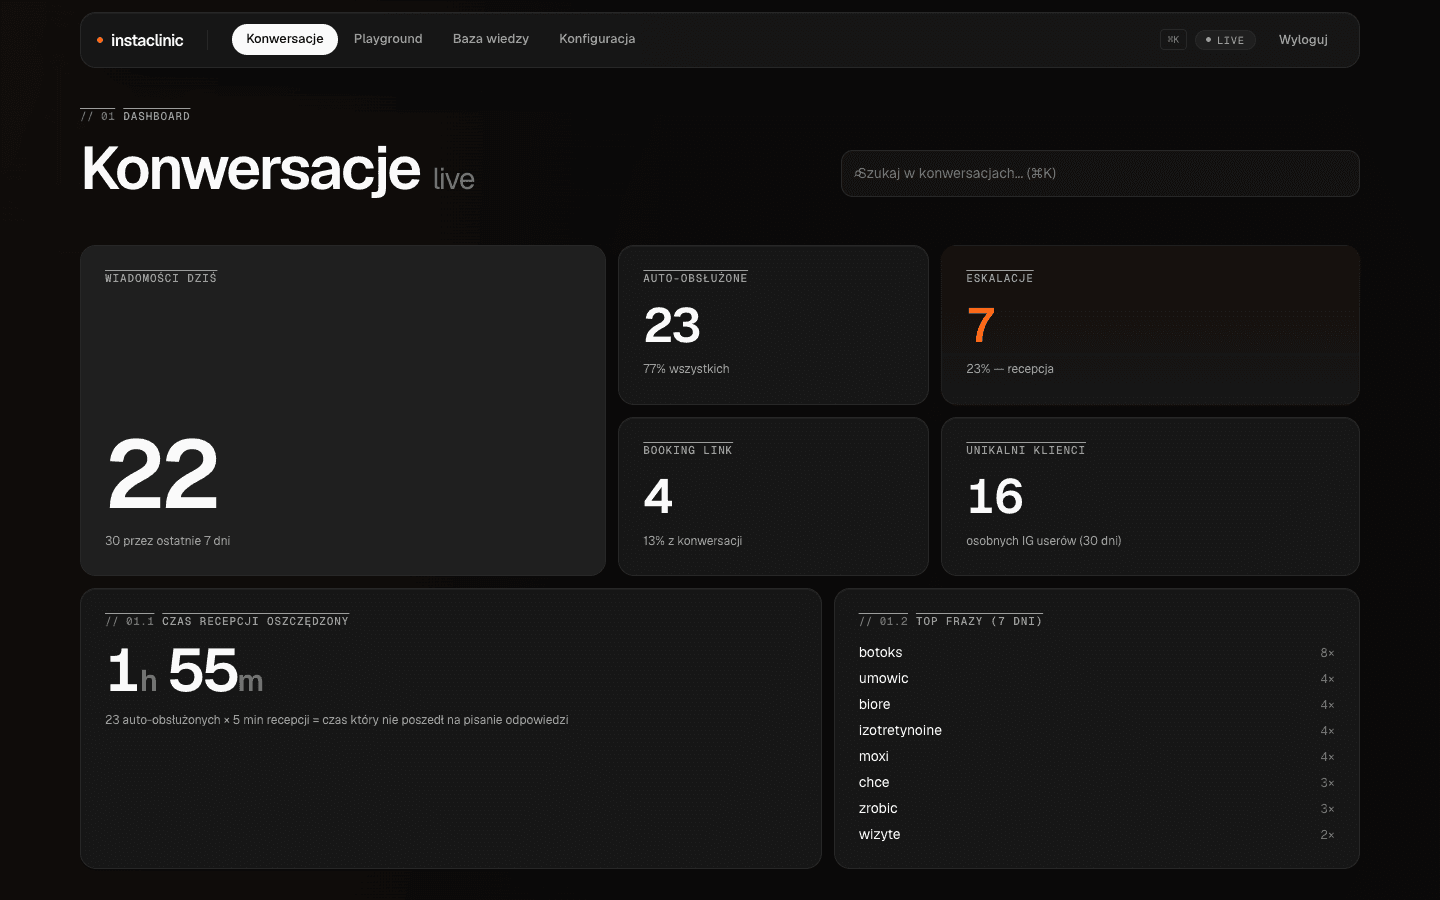Click the Konwersacje page title

tap(251, 169)
